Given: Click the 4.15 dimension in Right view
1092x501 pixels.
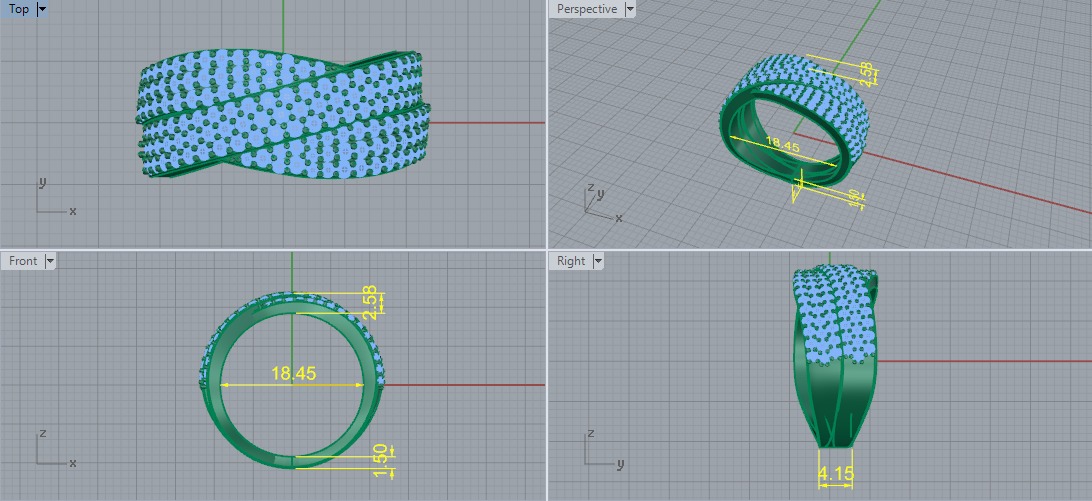Looking at the screenshot, I should (835, 474).
